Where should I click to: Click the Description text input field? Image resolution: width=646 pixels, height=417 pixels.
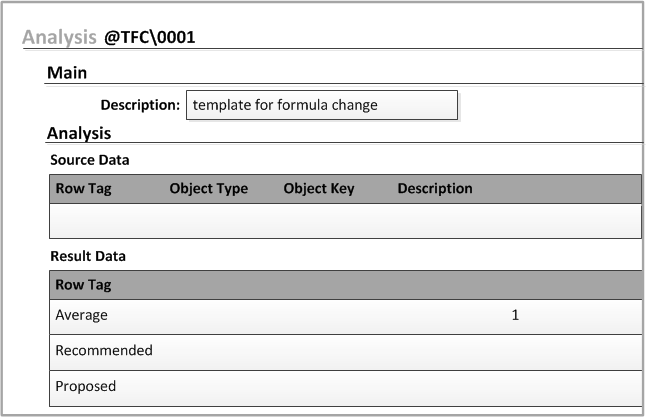click(321, 105)
